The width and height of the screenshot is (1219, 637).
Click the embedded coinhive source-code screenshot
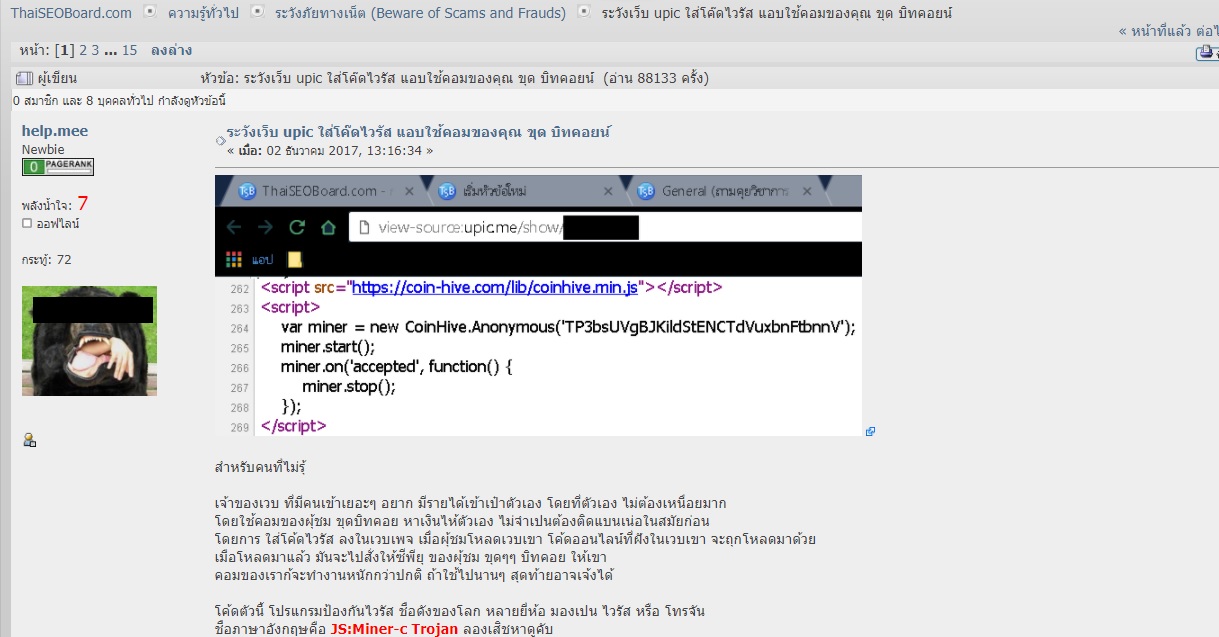click(x=538, y=305)
